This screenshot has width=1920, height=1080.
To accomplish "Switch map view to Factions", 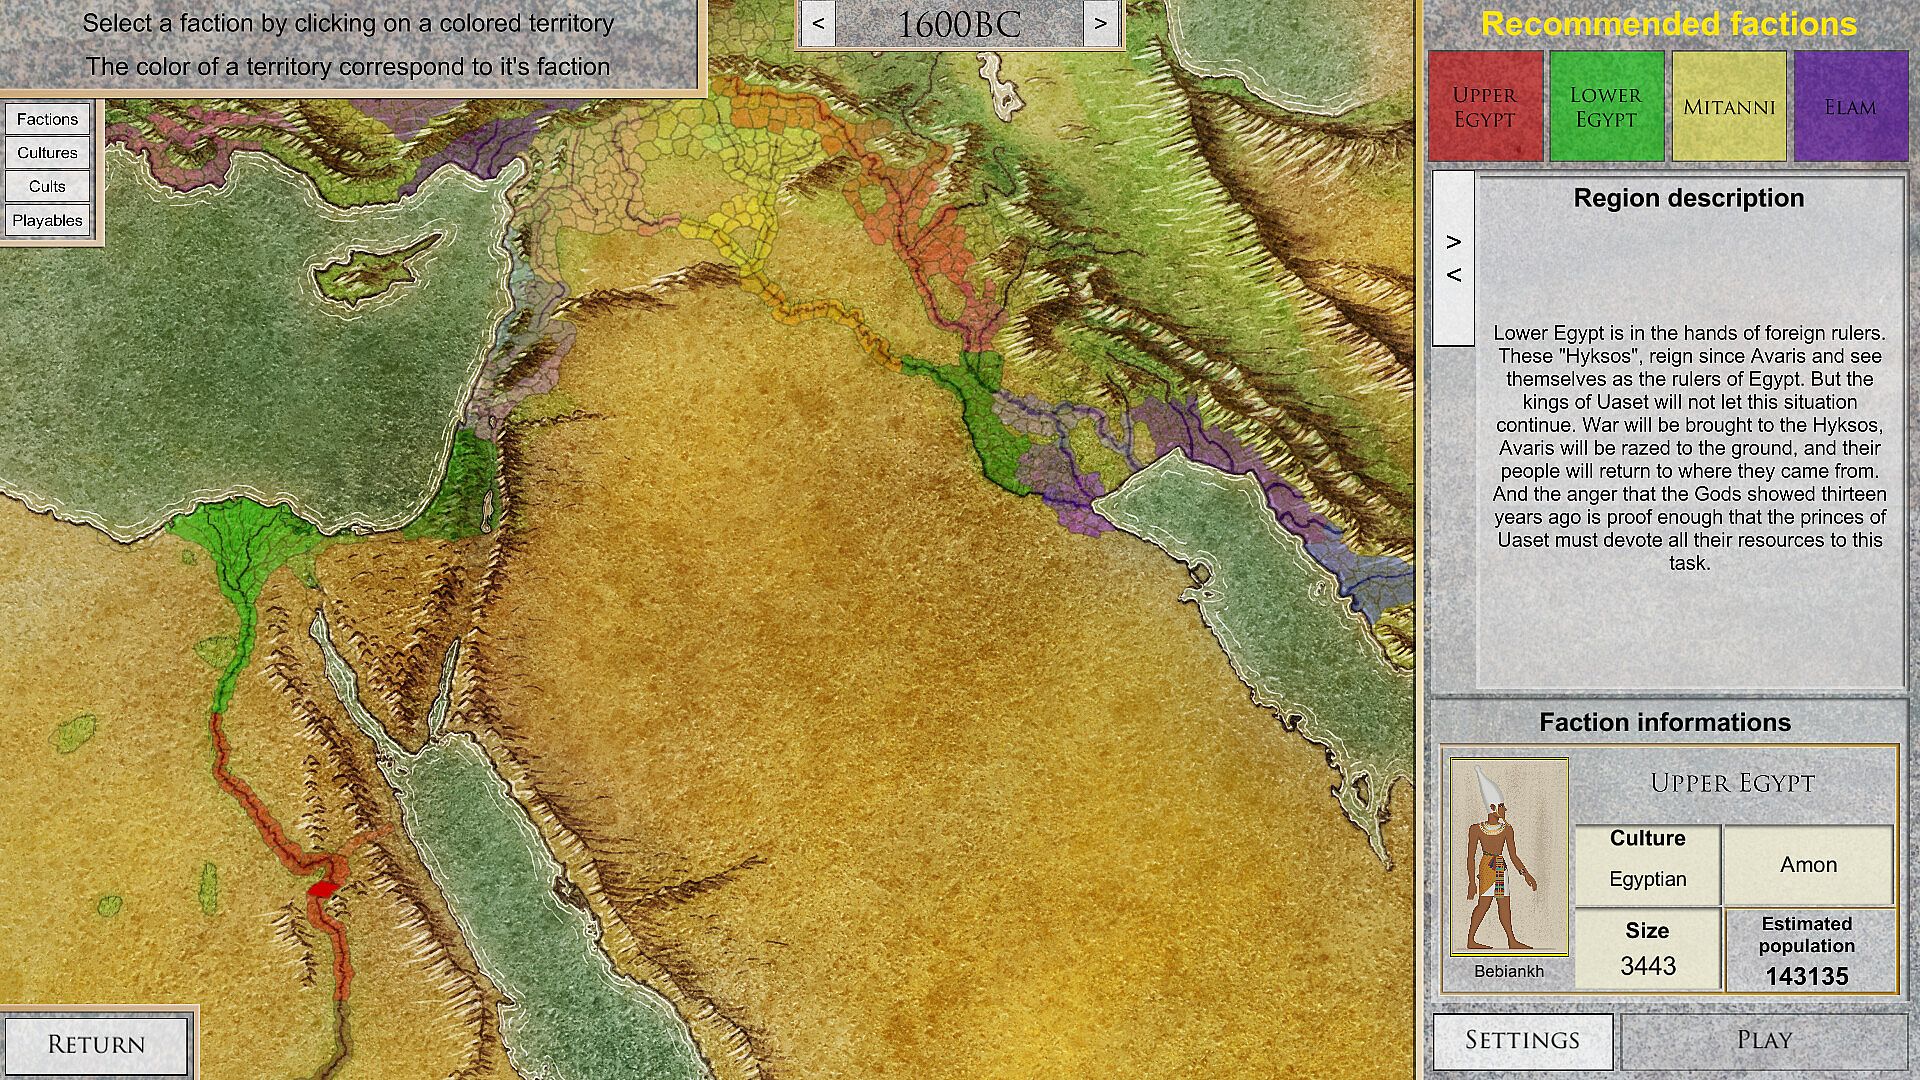I will (47, 119).
